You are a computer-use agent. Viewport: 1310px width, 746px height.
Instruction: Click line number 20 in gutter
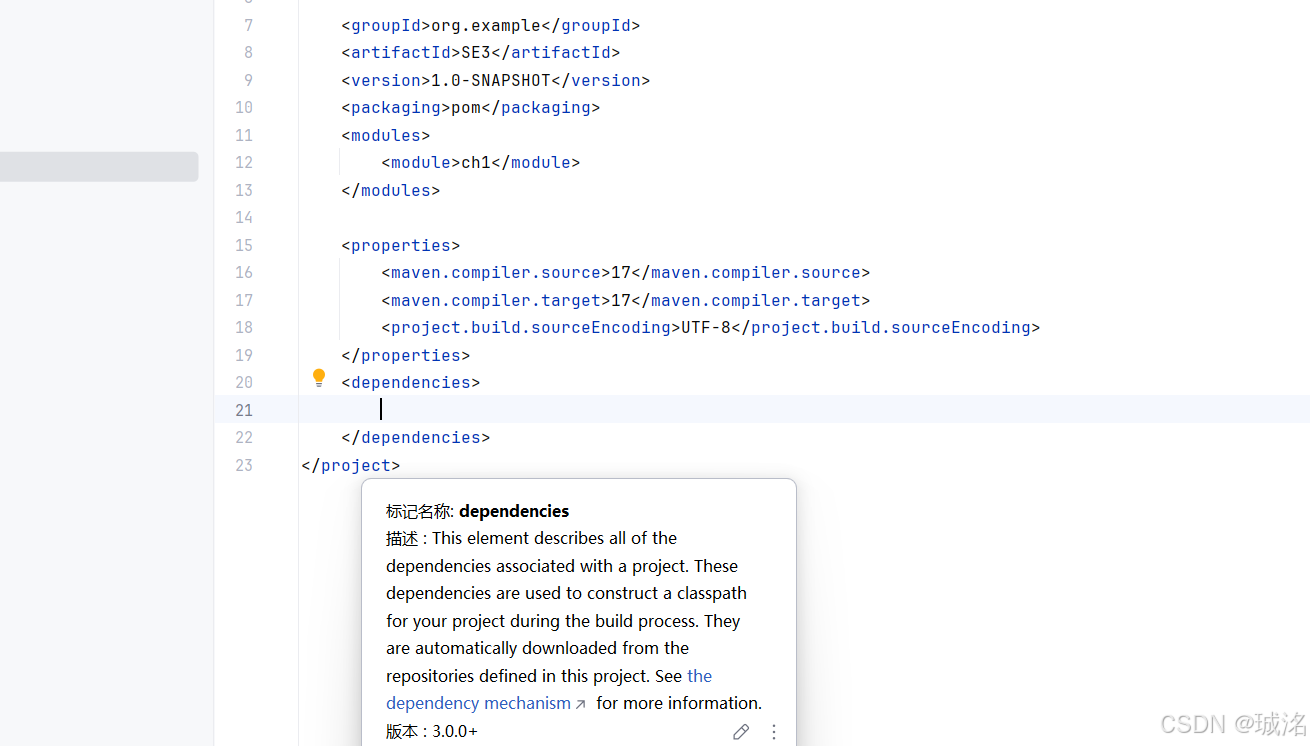(x=244, y=382)
